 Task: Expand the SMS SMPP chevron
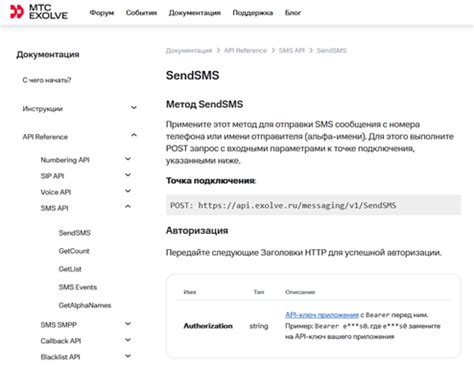pos(128,323)
